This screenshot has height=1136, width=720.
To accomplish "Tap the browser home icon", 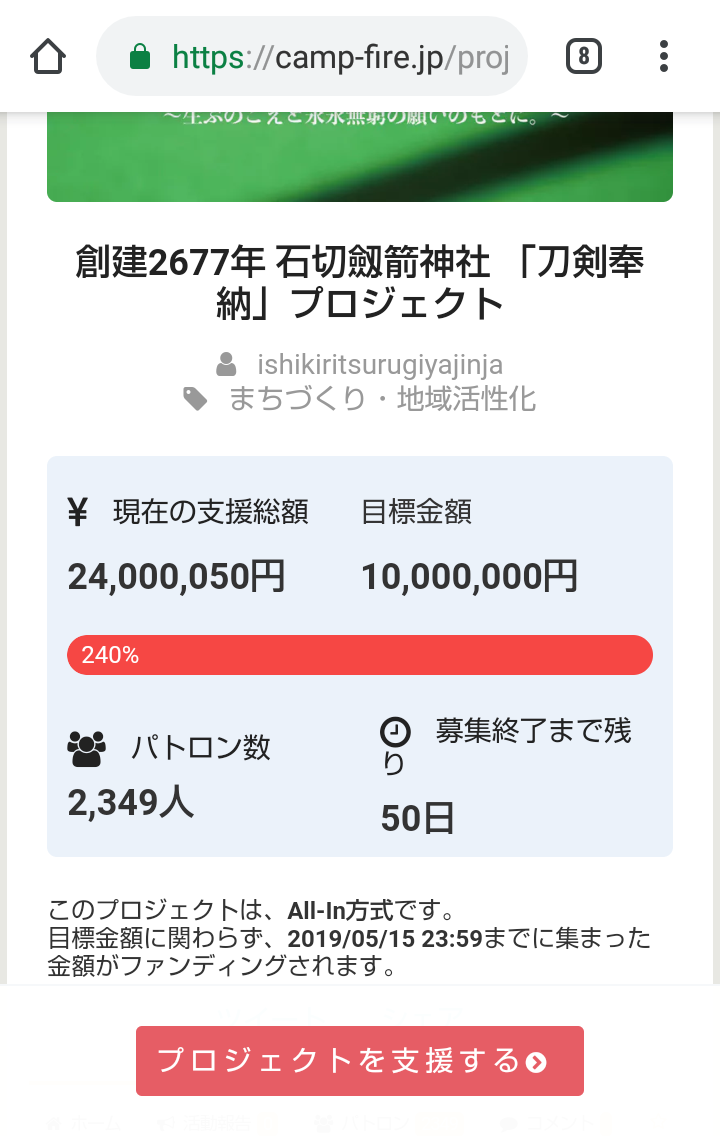I will 48,56.
